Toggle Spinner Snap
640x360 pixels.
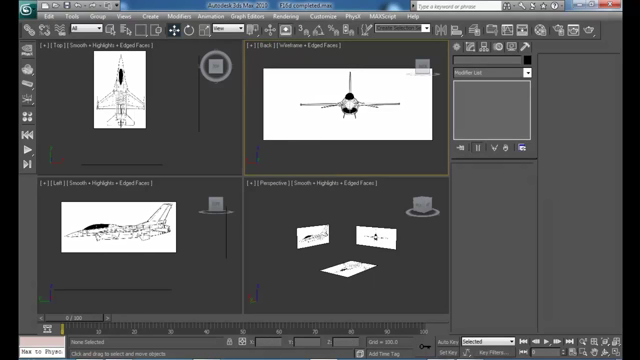348,30
